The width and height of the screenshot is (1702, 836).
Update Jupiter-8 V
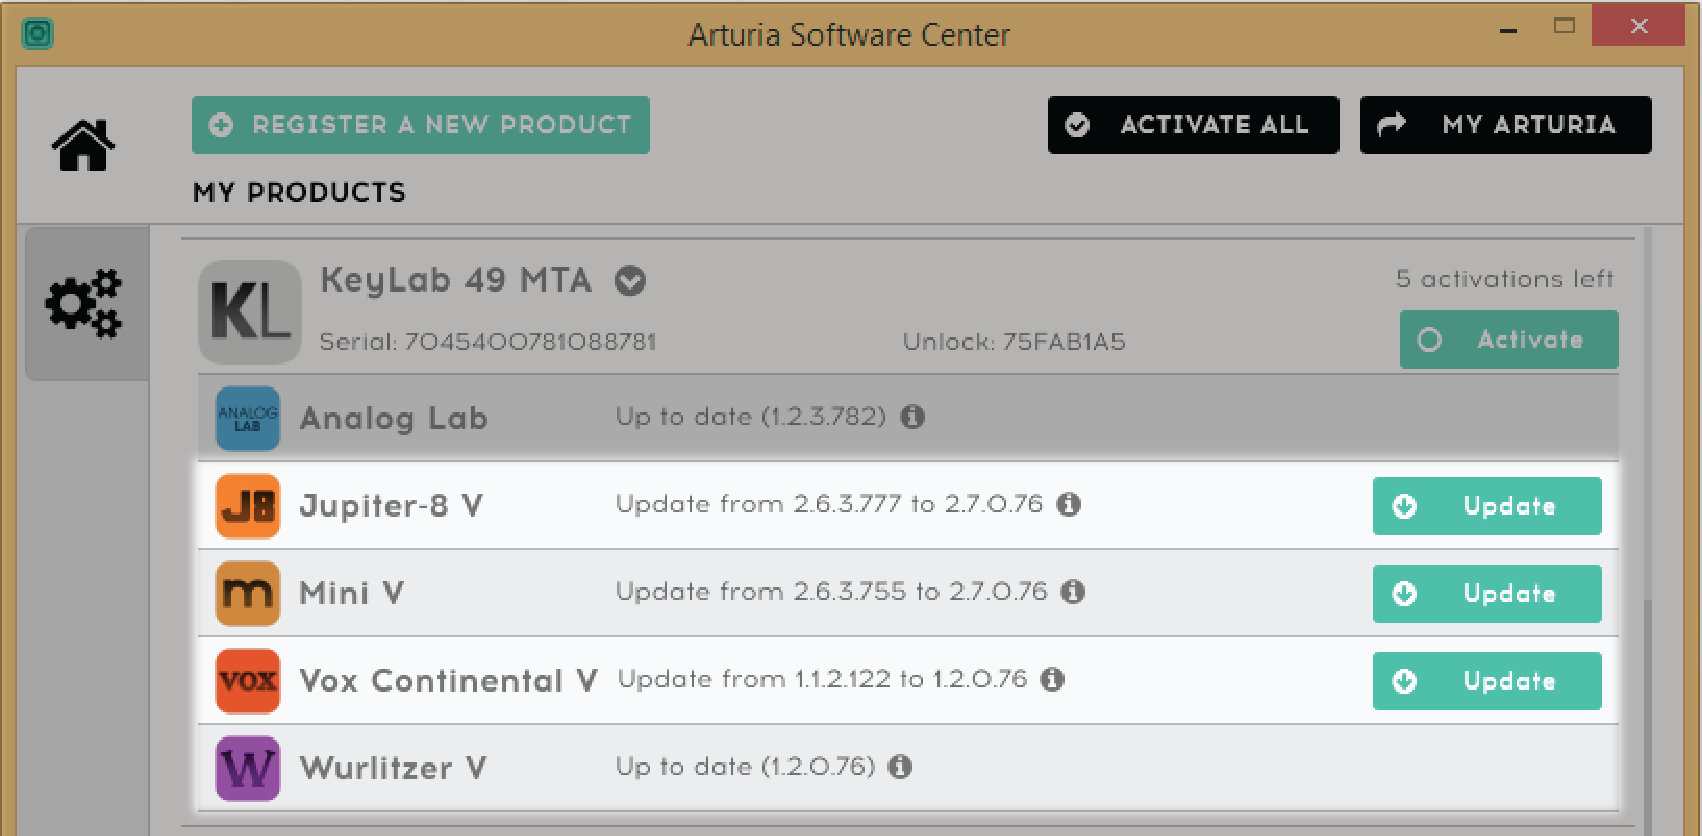pyautogui.click(x=1487, y=506)
